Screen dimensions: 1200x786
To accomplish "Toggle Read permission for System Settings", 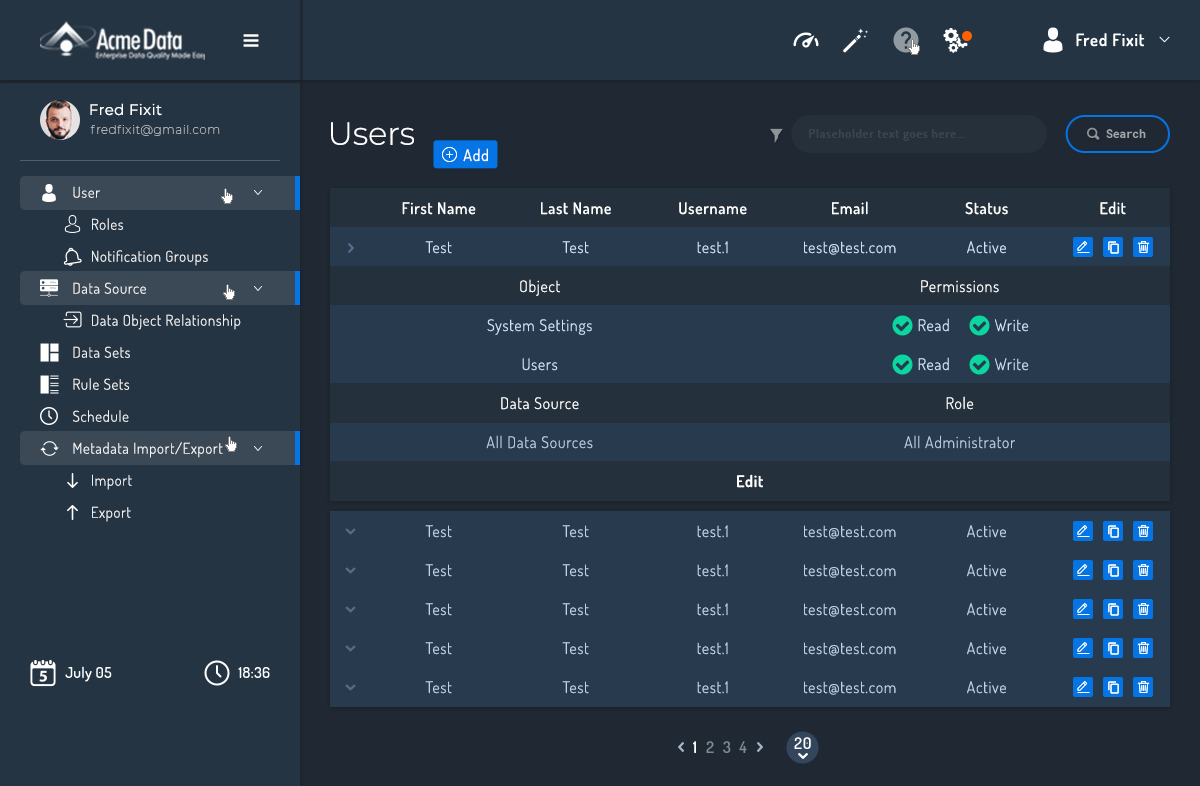I will point(902,326).
